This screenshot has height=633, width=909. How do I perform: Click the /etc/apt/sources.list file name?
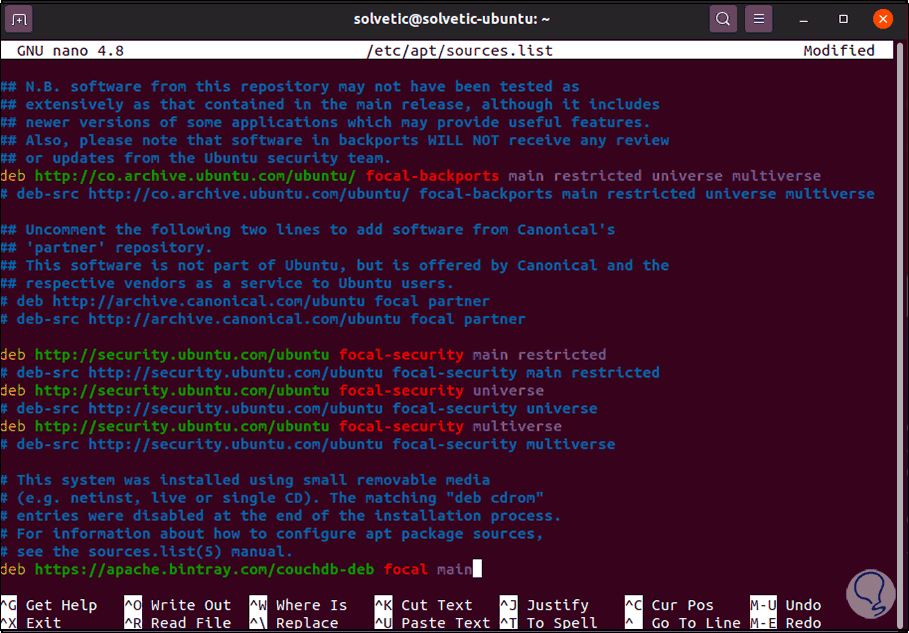[460, 51]
